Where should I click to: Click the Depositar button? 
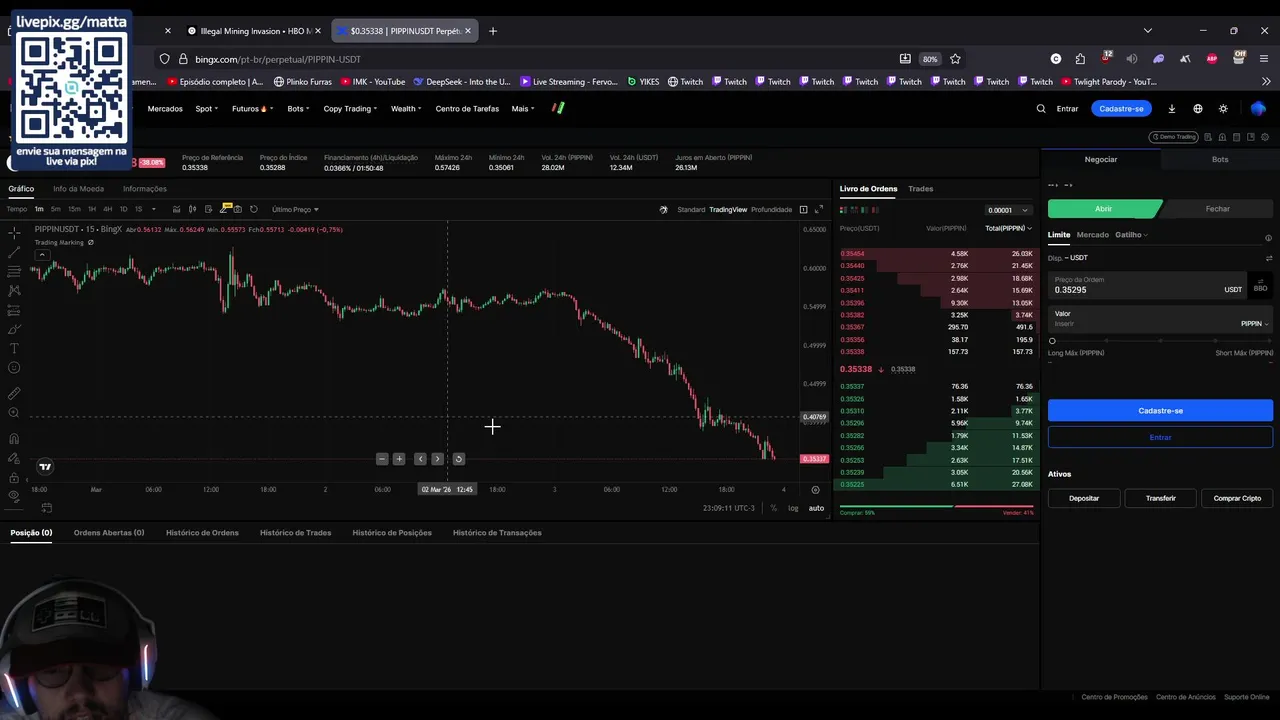[1084, 498]
